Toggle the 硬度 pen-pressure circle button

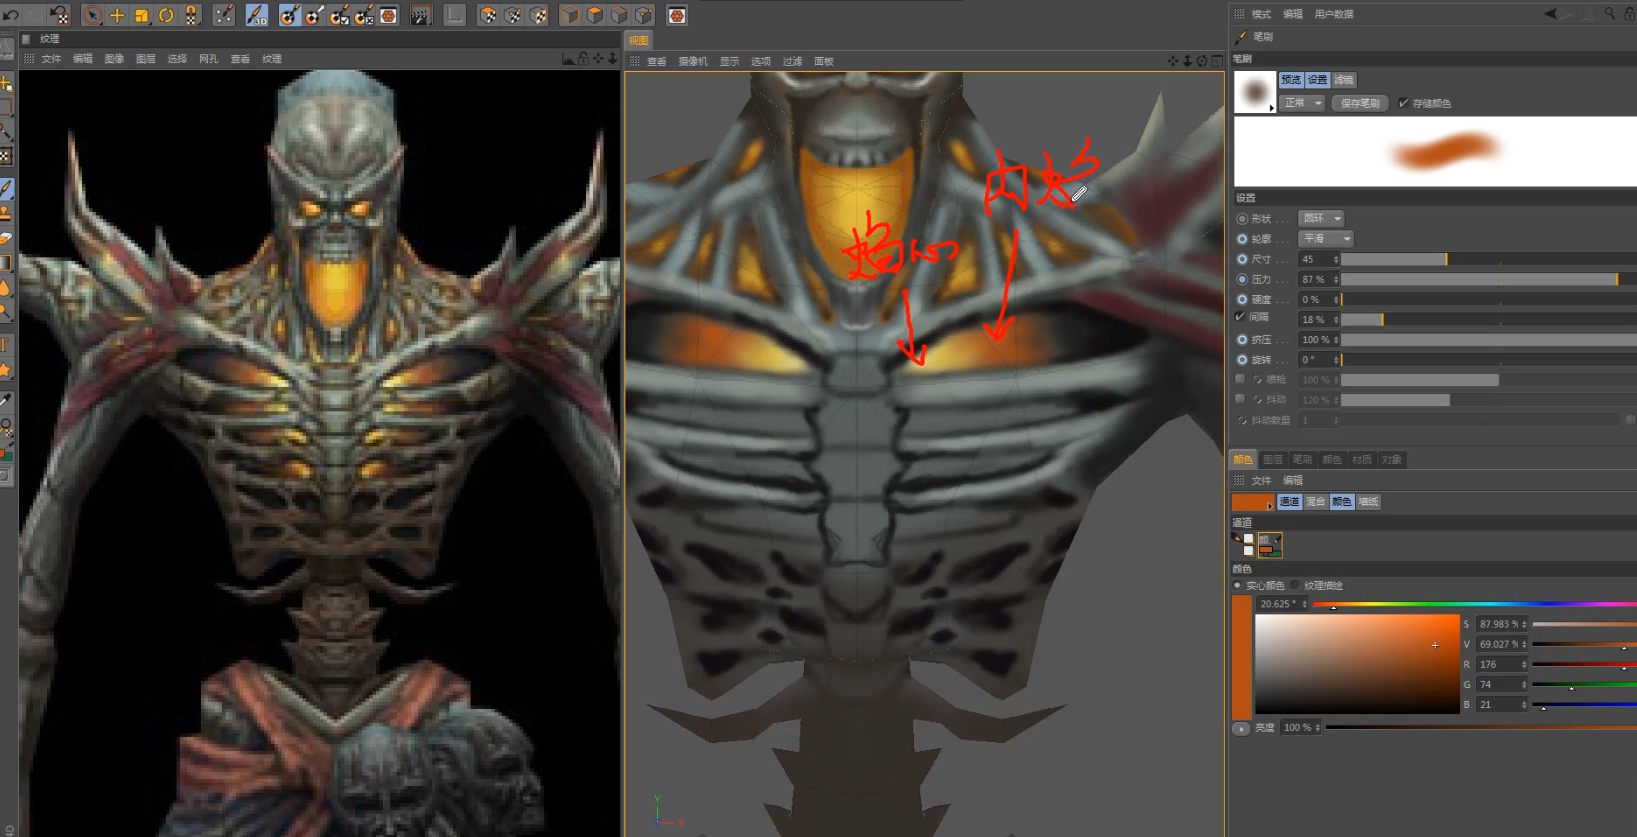[x=1242, y=299]
